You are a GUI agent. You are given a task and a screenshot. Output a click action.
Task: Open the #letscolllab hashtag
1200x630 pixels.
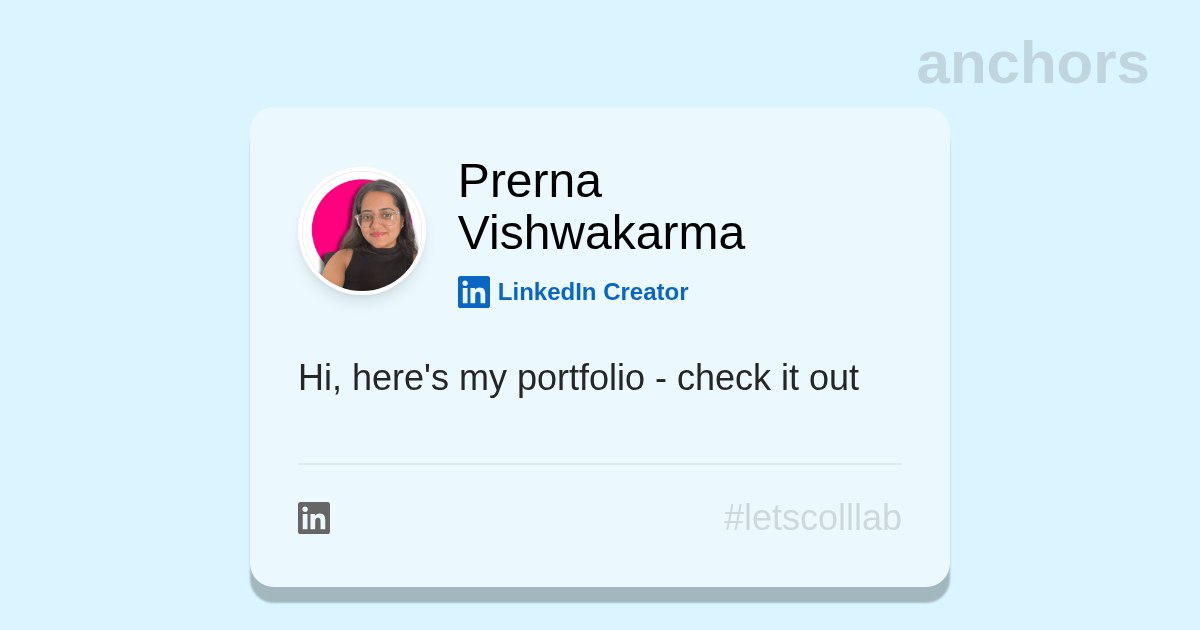[x=812, y=518]
